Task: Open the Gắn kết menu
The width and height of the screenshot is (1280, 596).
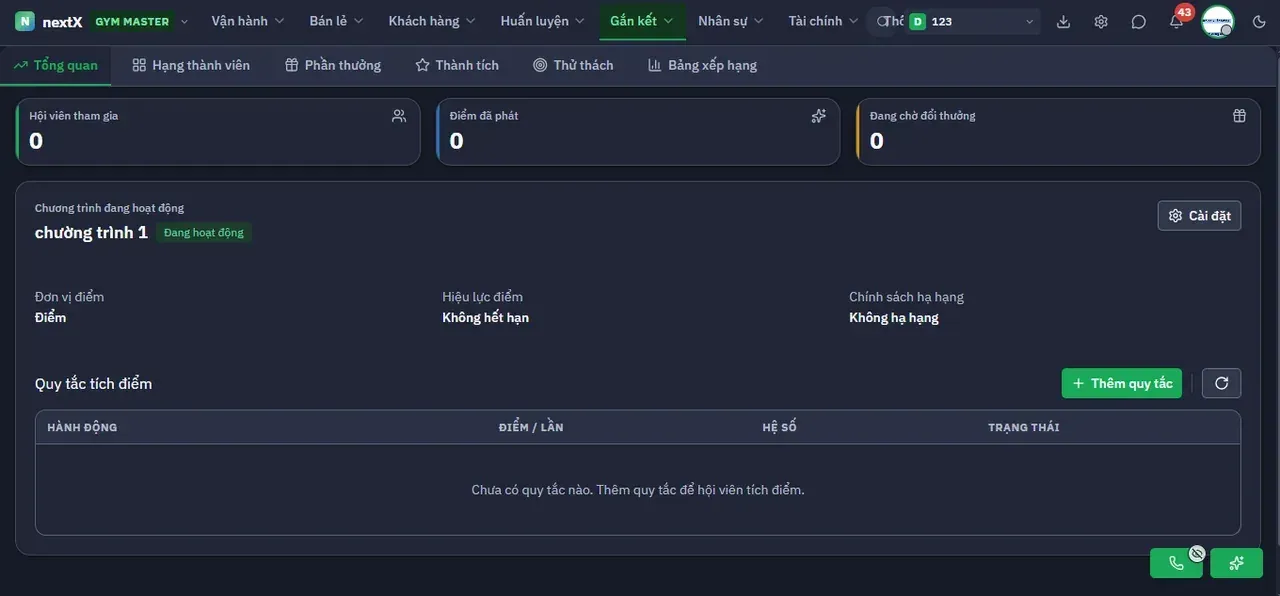Action: click(x=642, y=21)
